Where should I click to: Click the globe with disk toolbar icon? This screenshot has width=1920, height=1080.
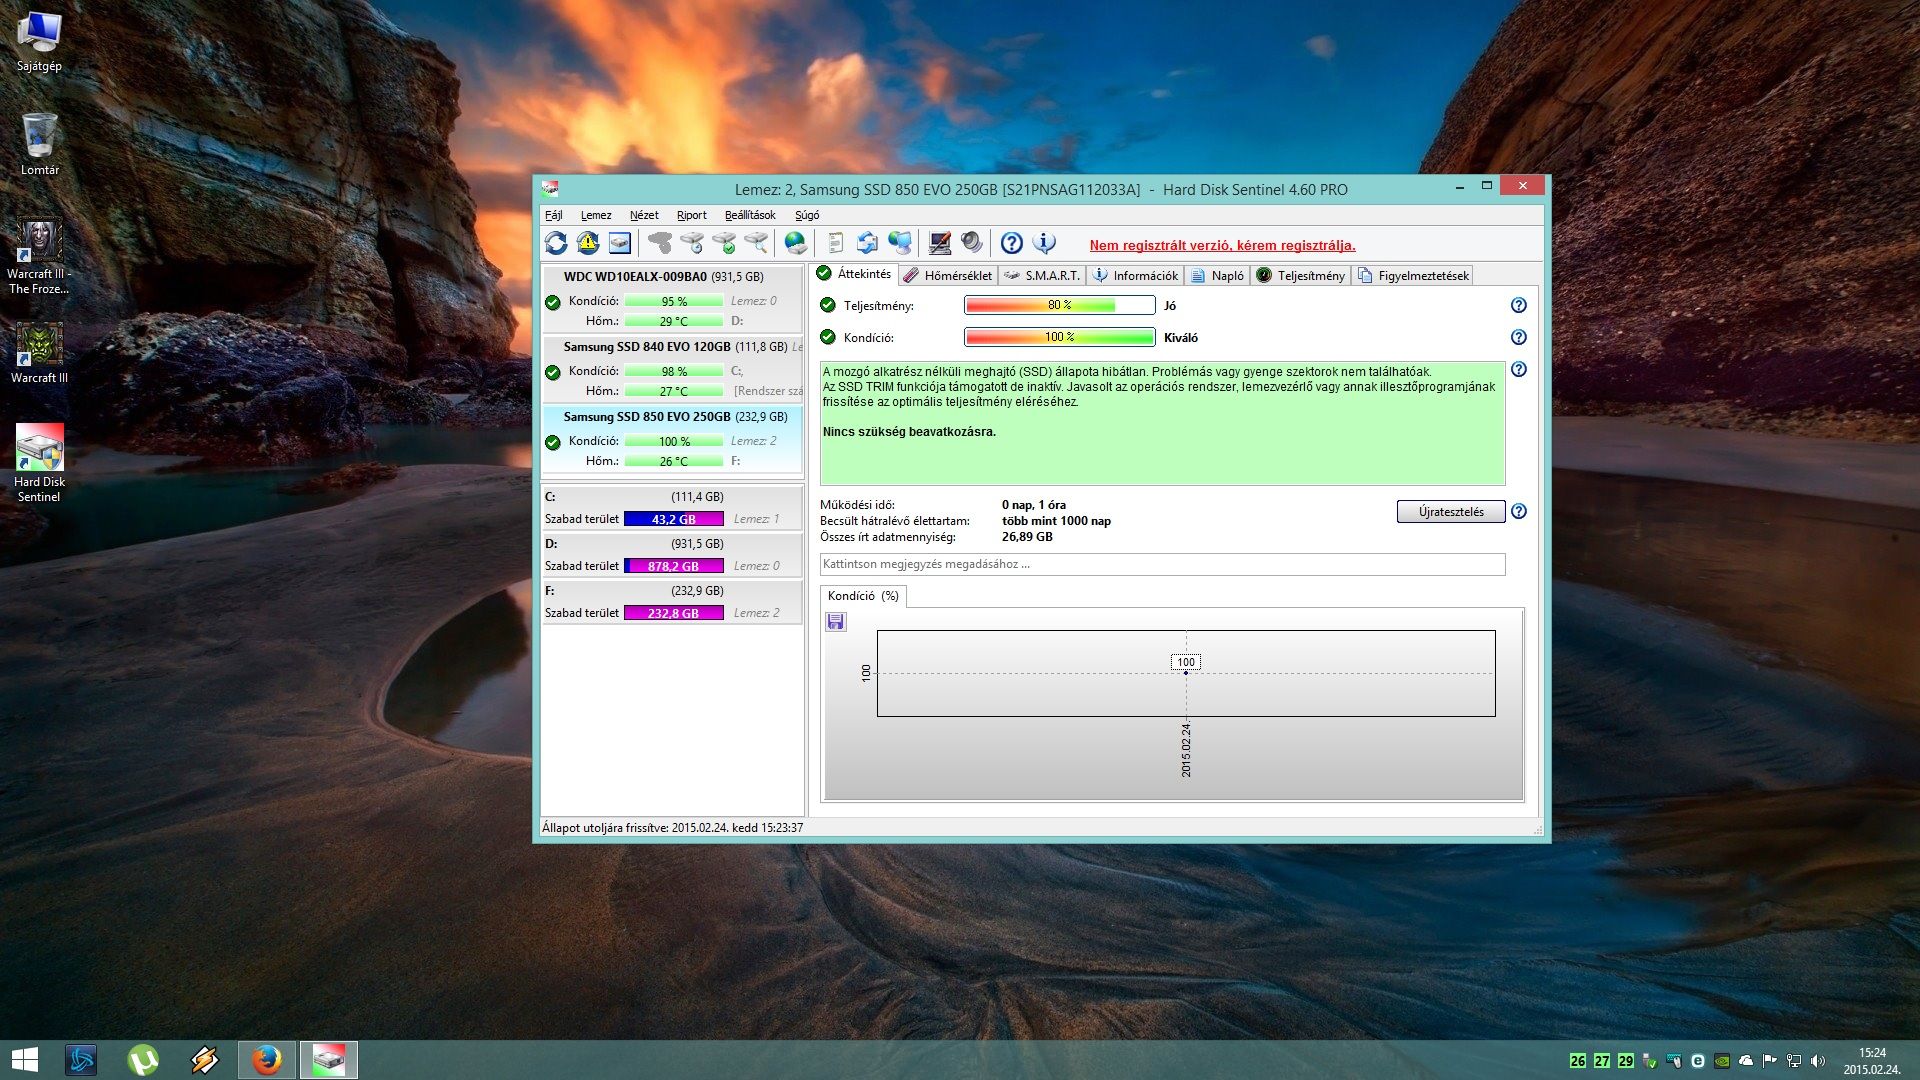795,243
